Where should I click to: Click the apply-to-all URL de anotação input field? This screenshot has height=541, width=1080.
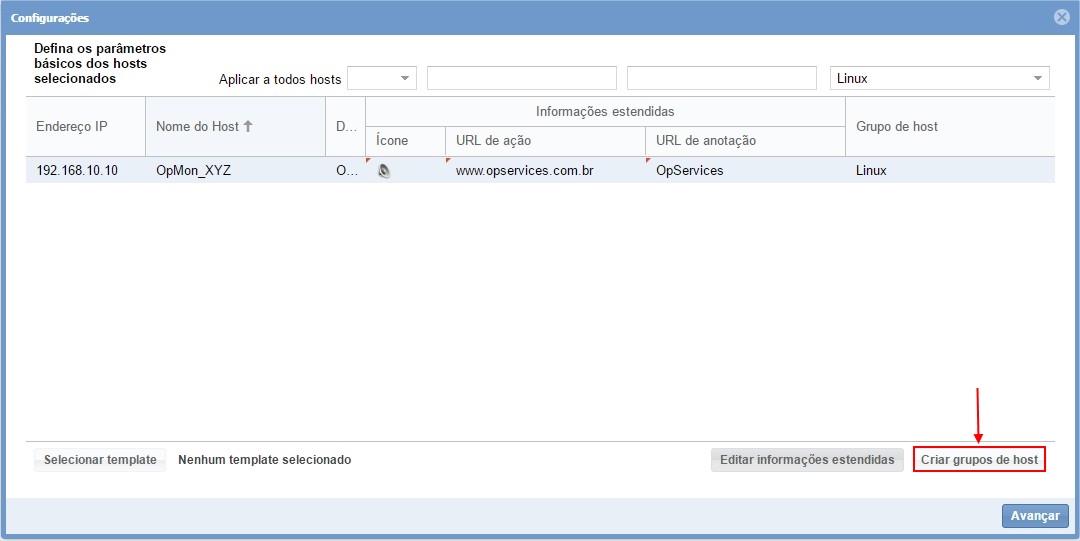click(721, 78)
